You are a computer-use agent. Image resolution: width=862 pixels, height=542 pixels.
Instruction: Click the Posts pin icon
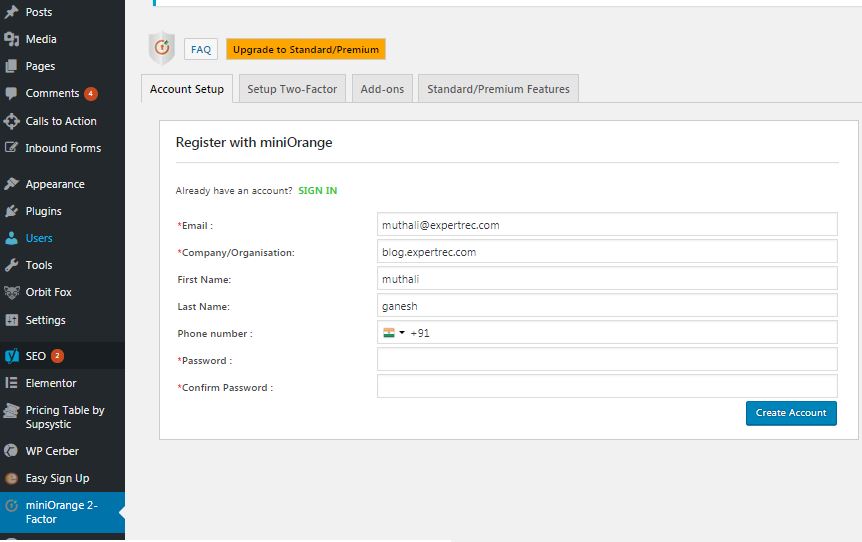[11, 12]
